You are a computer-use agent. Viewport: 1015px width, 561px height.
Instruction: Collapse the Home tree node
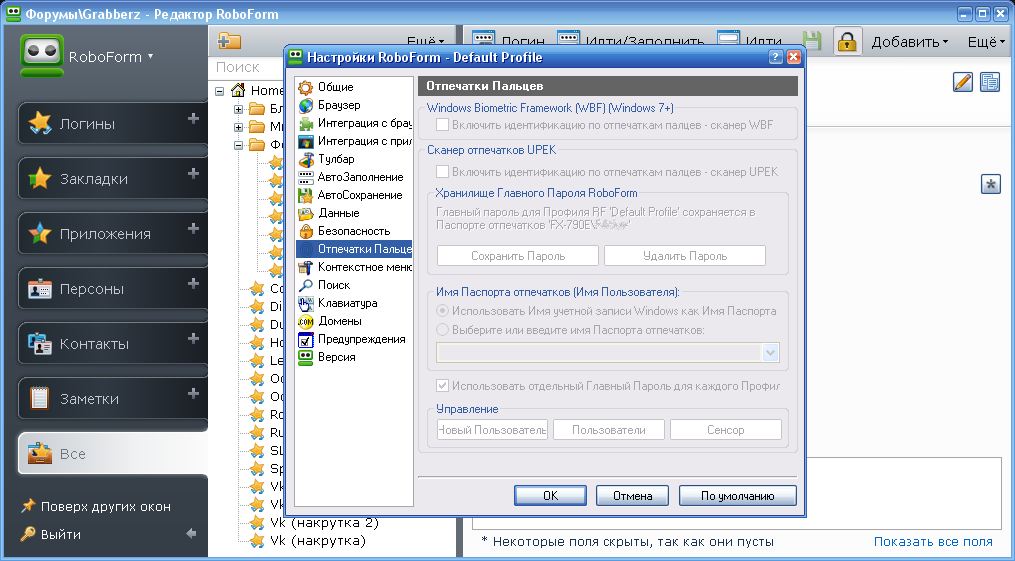(220, 91)
